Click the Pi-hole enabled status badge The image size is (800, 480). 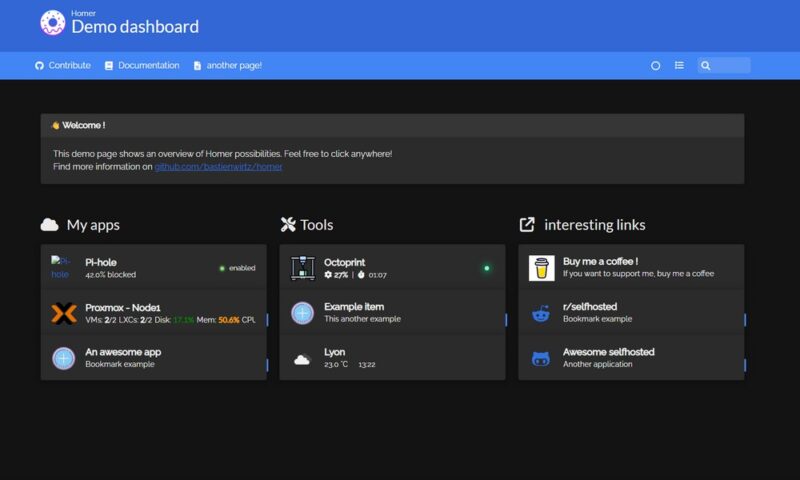(x=237, y=268)
